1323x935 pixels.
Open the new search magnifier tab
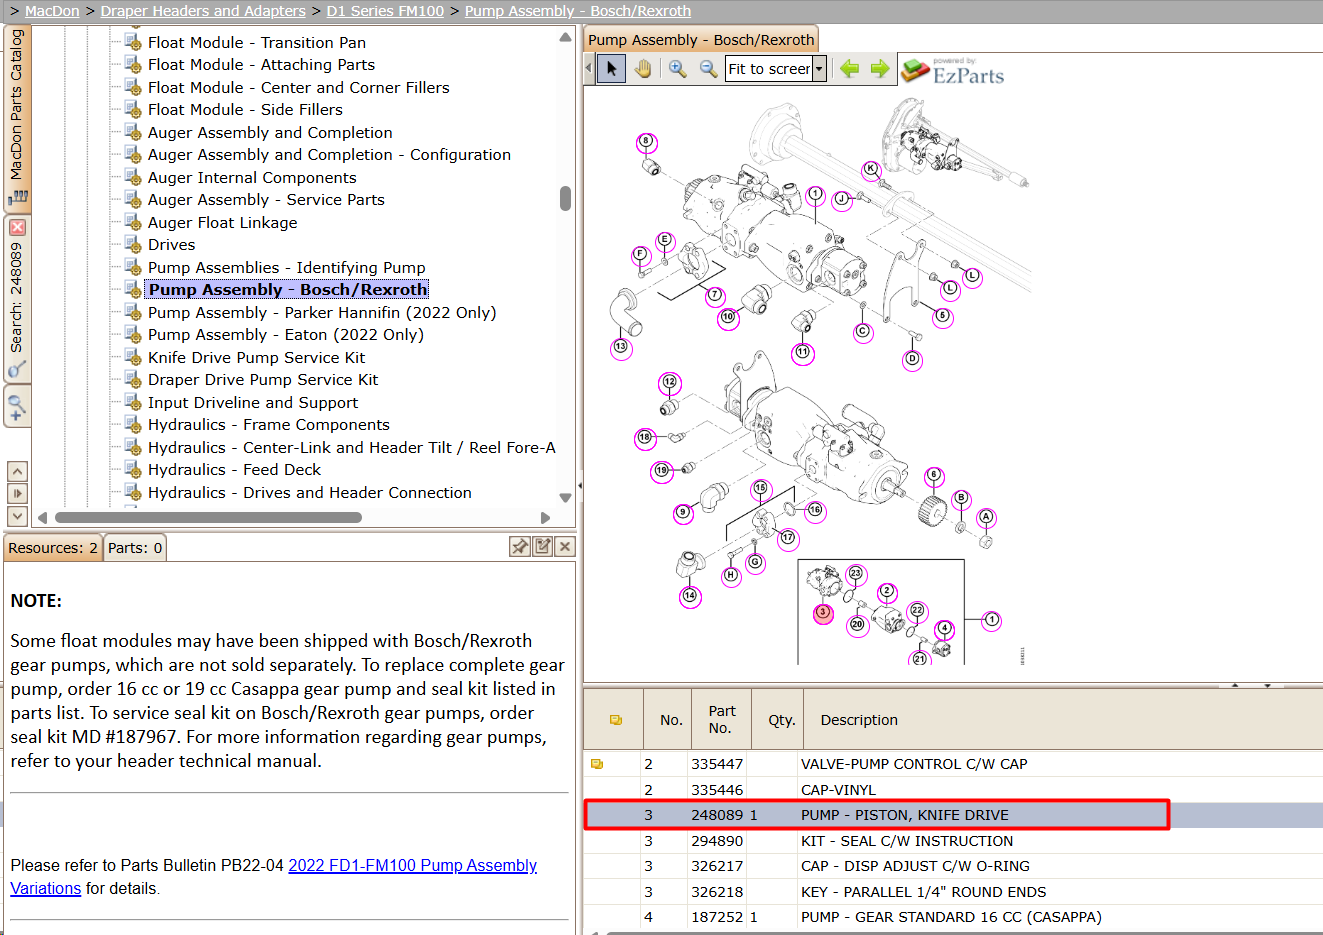(17, 408)
